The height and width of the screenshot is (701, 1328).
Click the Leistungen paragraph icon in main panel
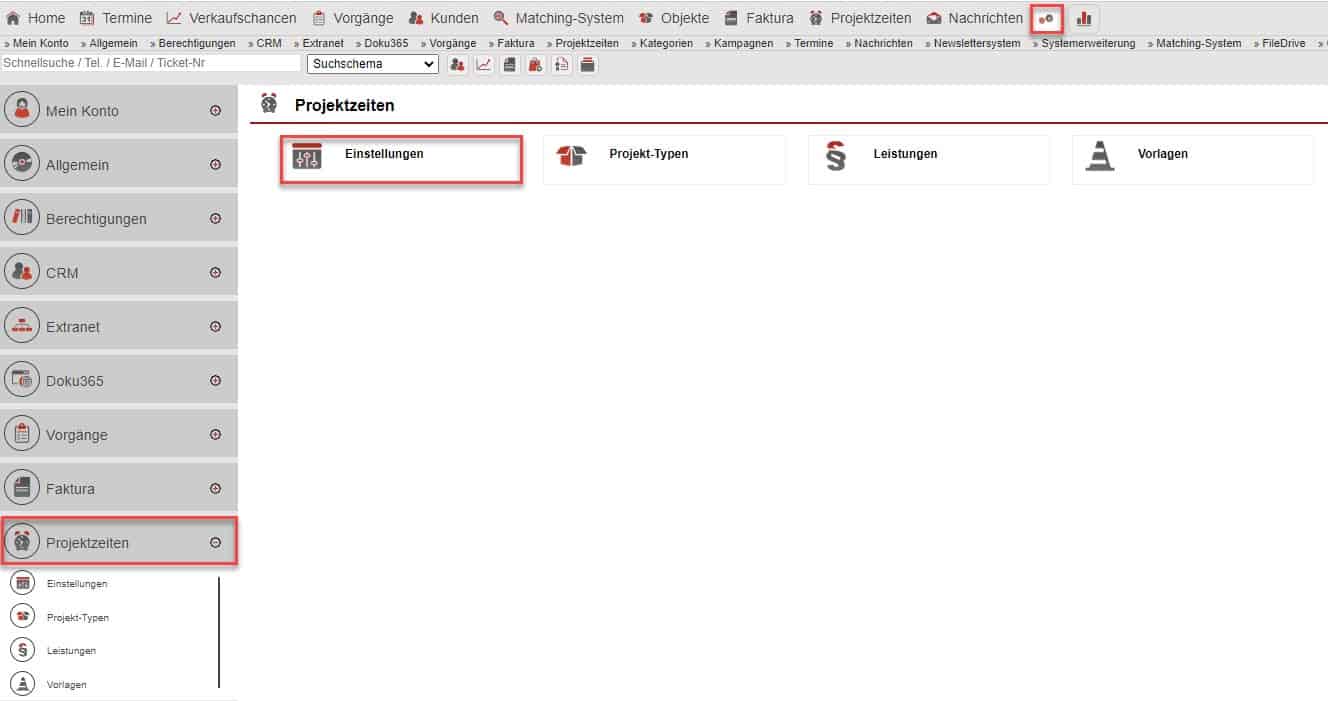[835, 157]
